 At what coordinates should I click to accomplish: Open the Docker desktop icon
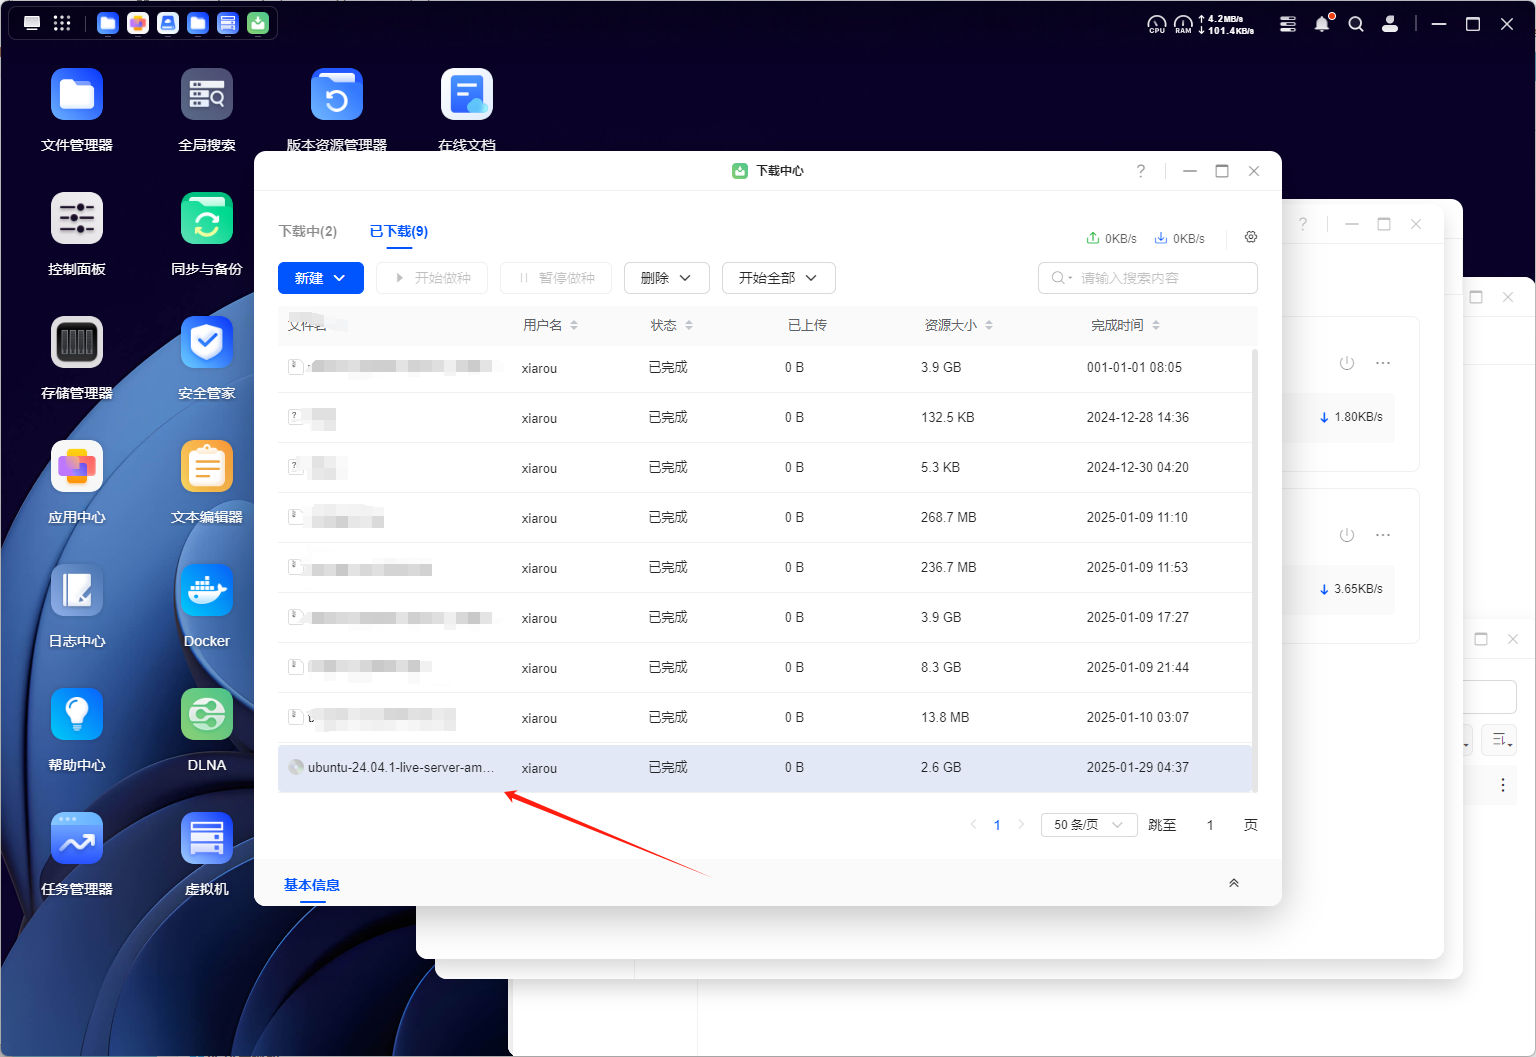(207, 591)
